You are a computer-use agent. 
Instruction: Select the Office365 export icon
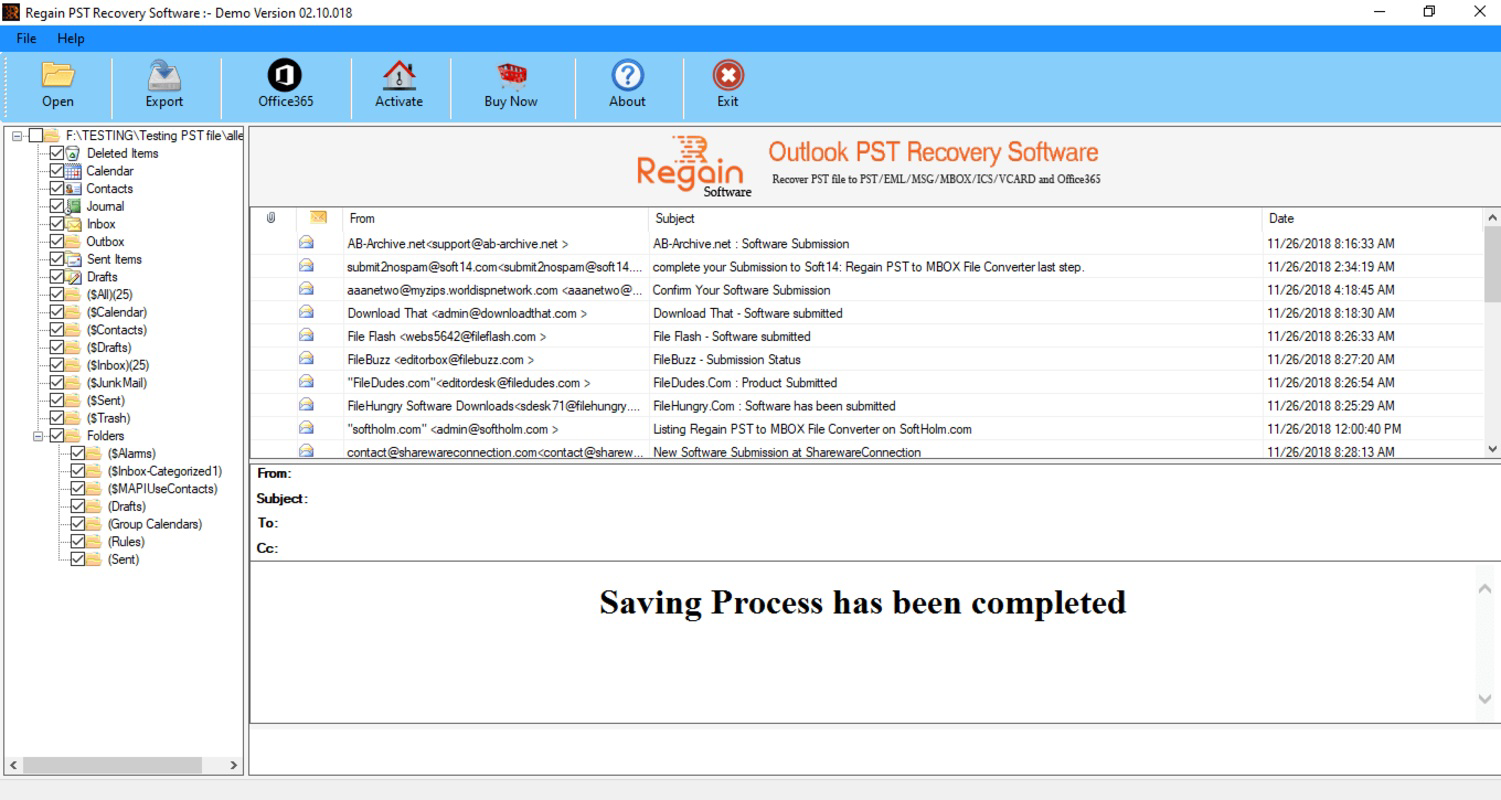(283, 85)
